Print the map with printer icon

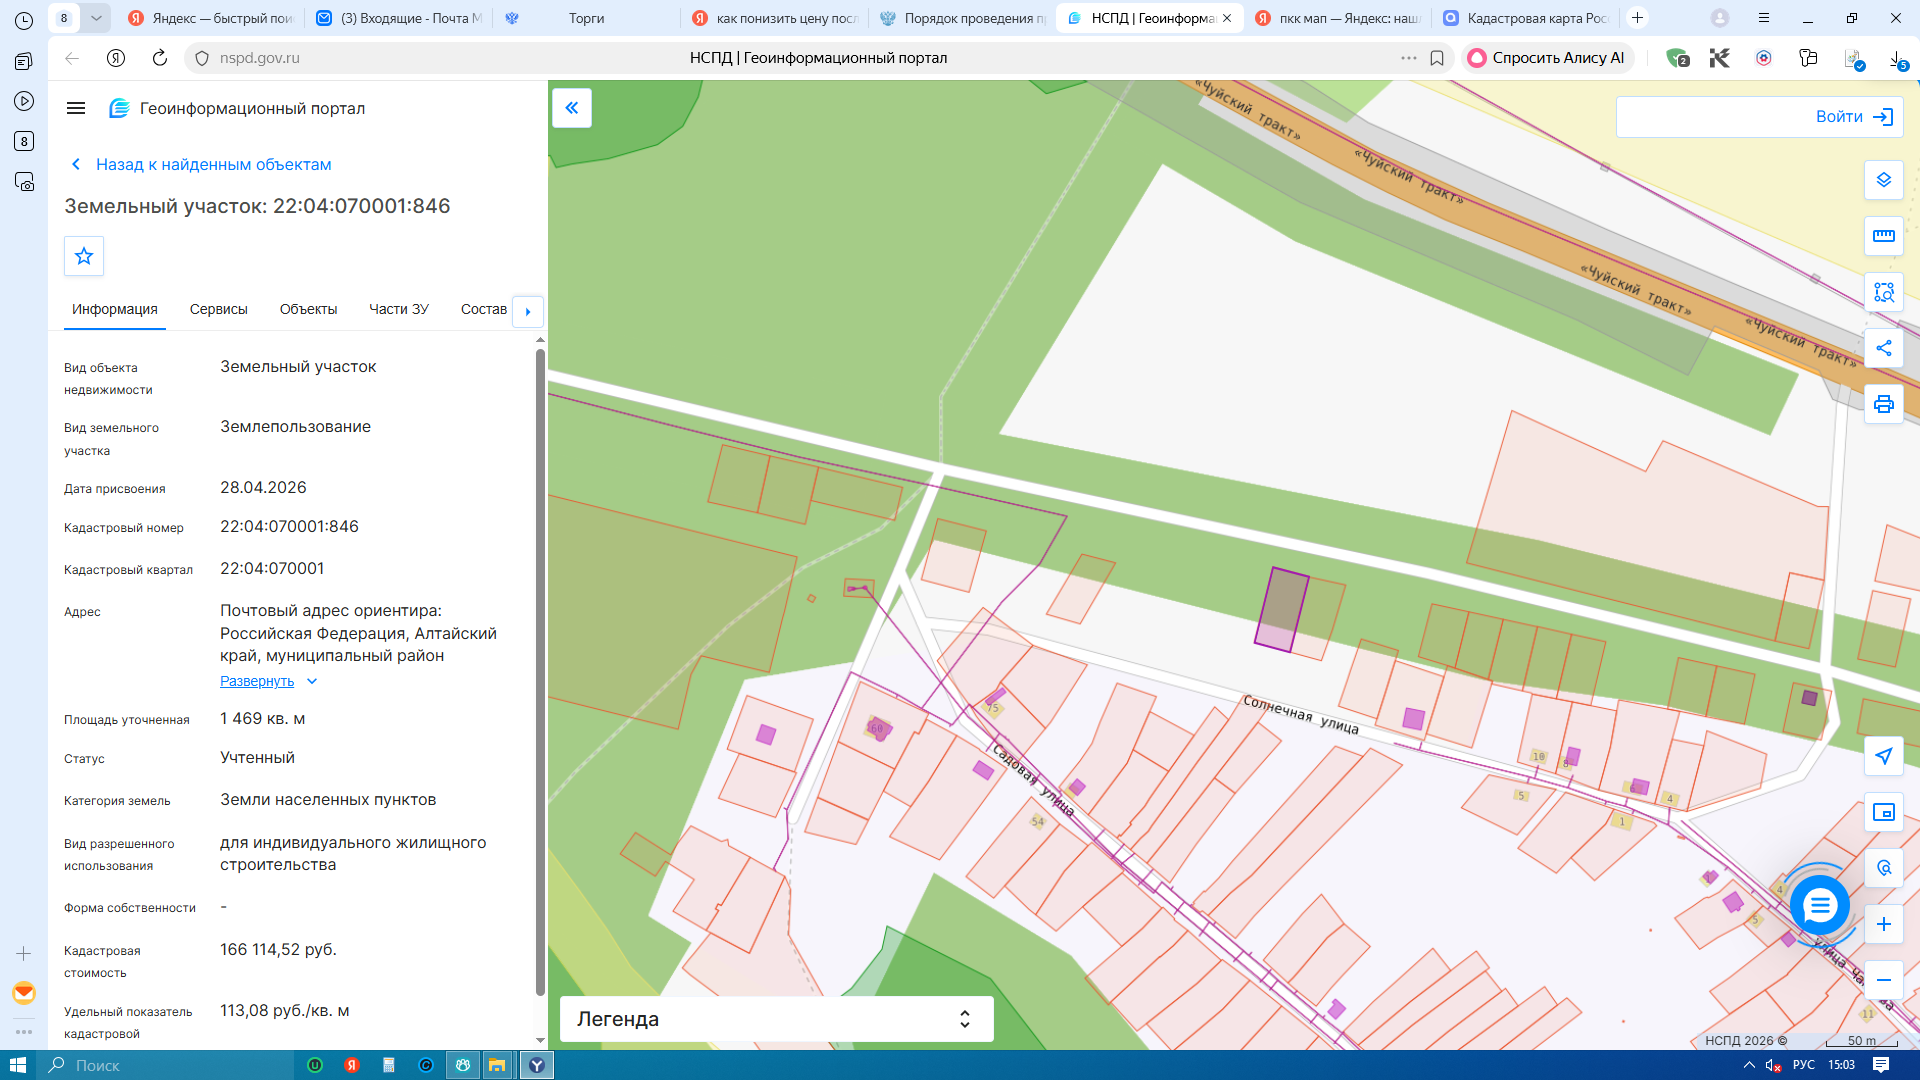point(1884,404)
